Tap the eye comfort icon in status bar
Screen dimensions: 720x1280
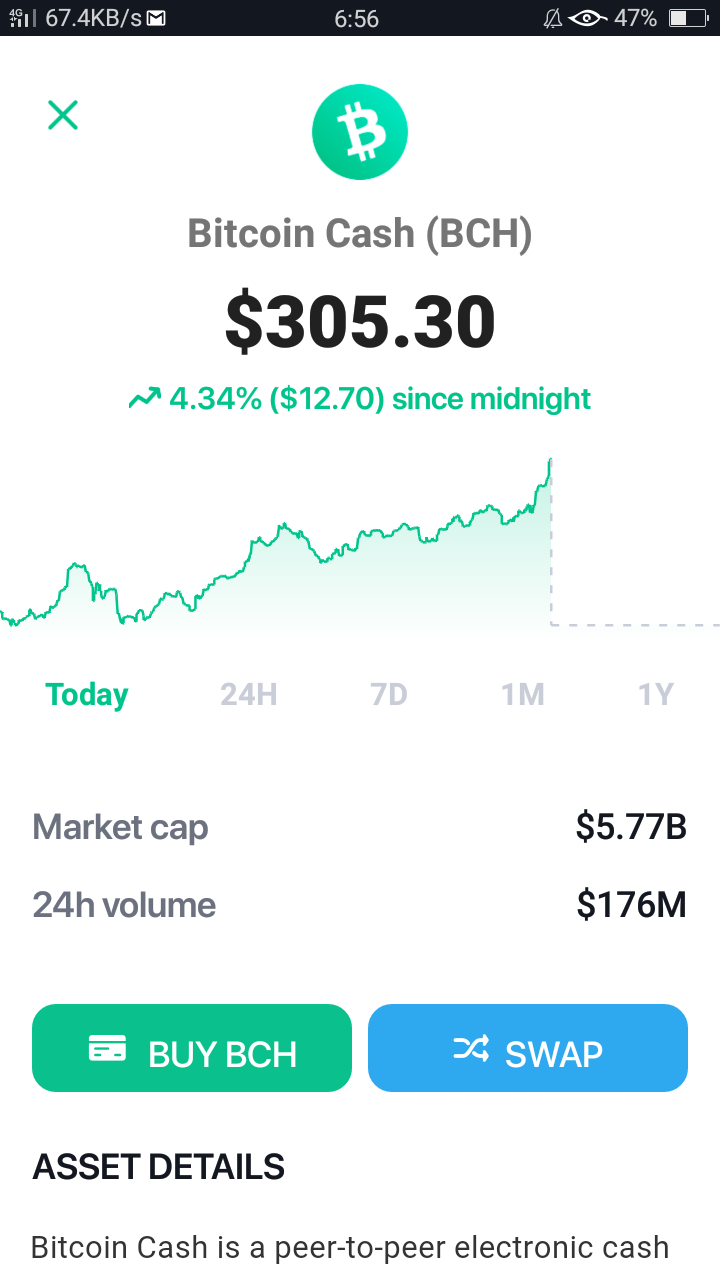[587, 18]
